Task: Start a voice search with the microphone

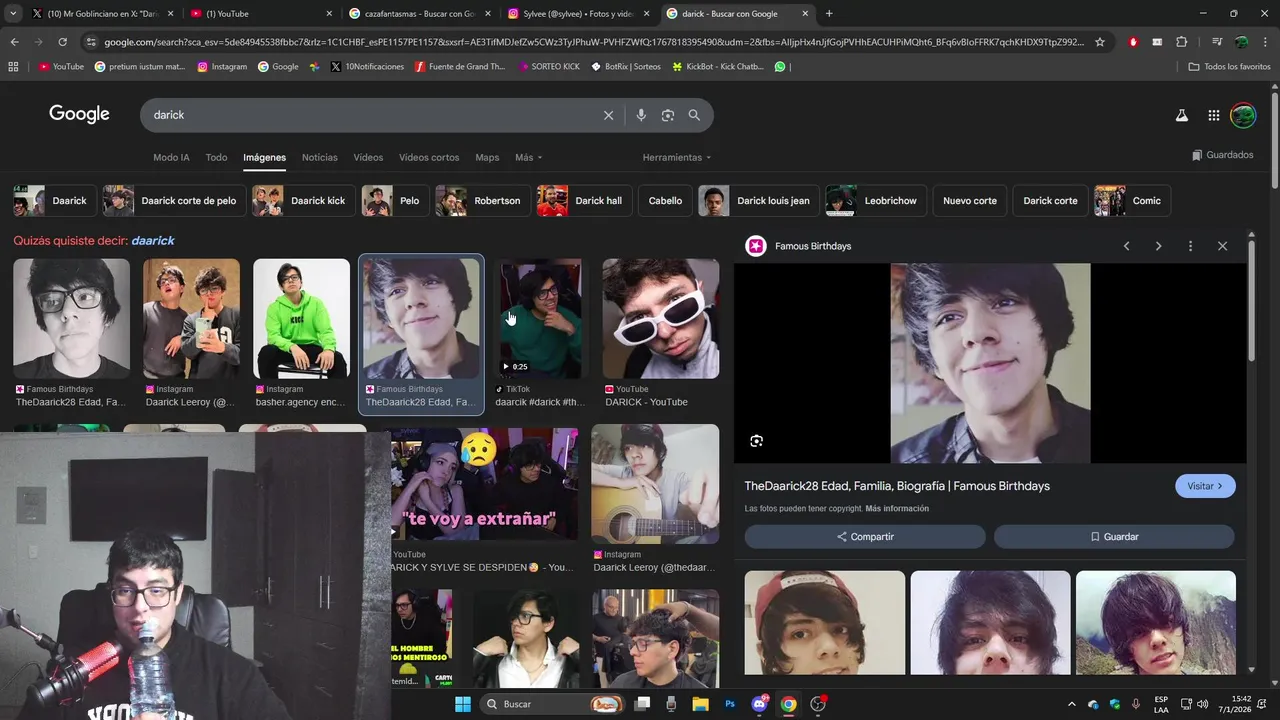Action: pyautogui.click(x=641, y=115)
